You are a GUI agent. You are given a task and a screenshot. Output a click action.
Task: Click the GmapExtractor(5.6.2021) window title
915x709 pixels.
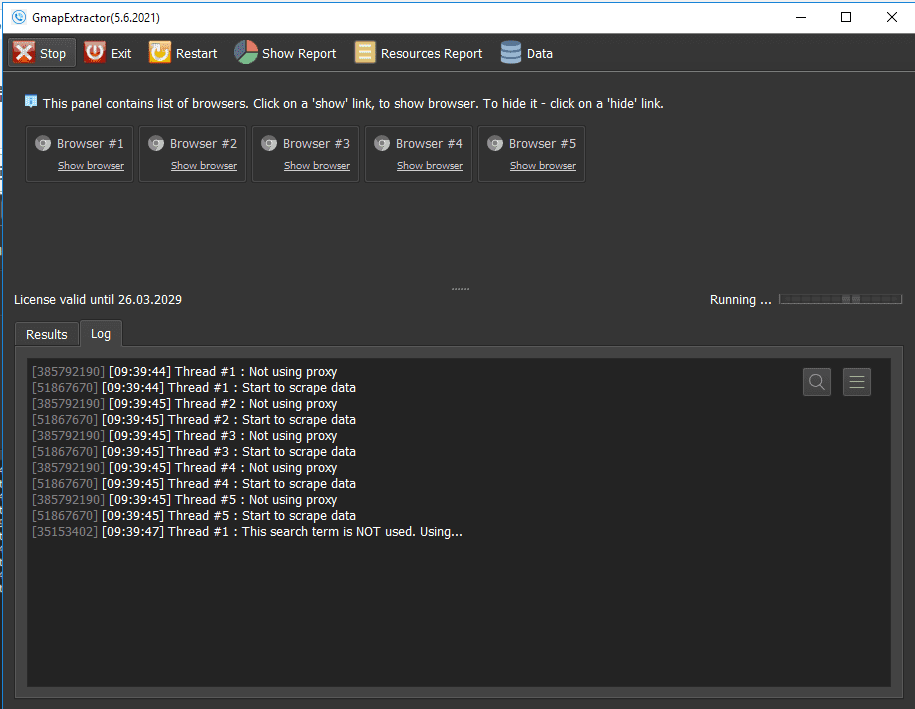(x=96, y=18)
